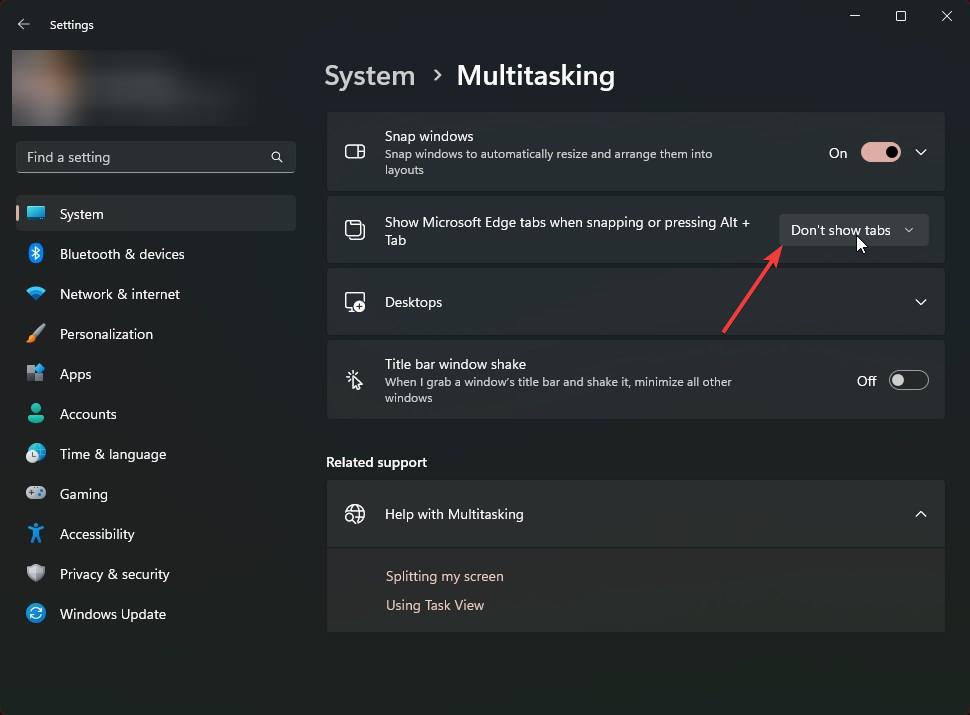Expand the Desktops section

point(921,302)
